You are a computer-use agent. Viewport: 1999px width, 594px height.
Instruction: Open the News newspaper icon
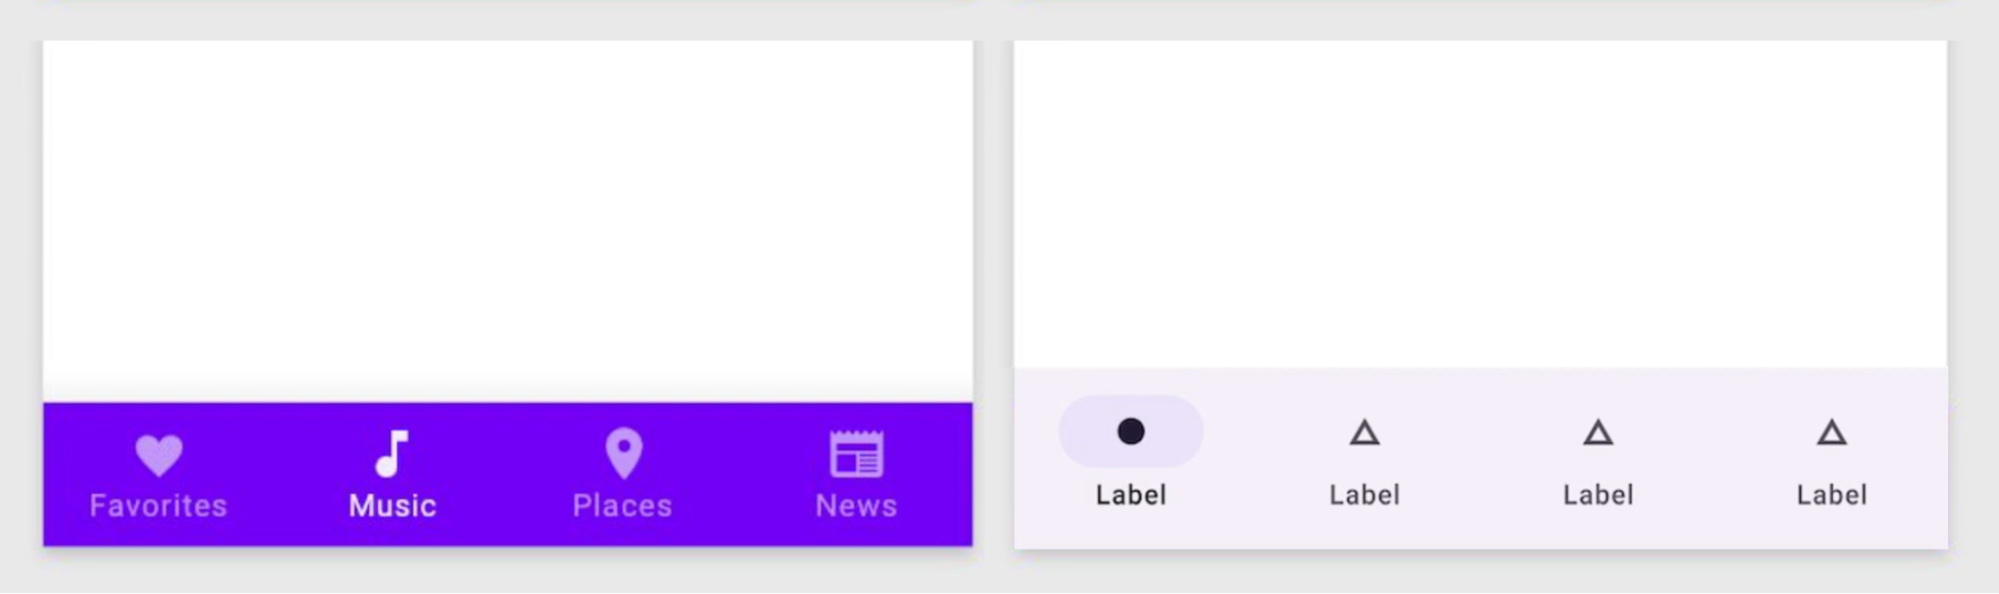click(856, 455)
